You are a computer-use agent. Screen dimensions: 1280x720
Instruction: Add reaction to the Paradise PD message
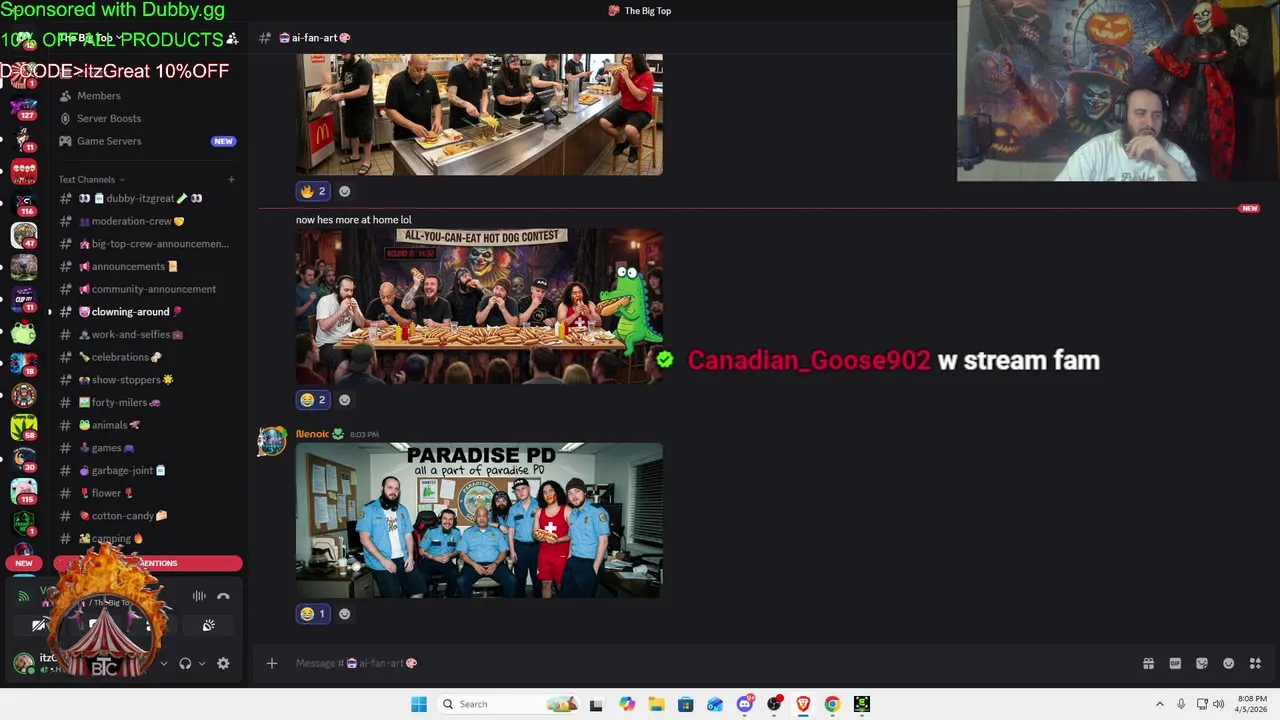[344, 614]
